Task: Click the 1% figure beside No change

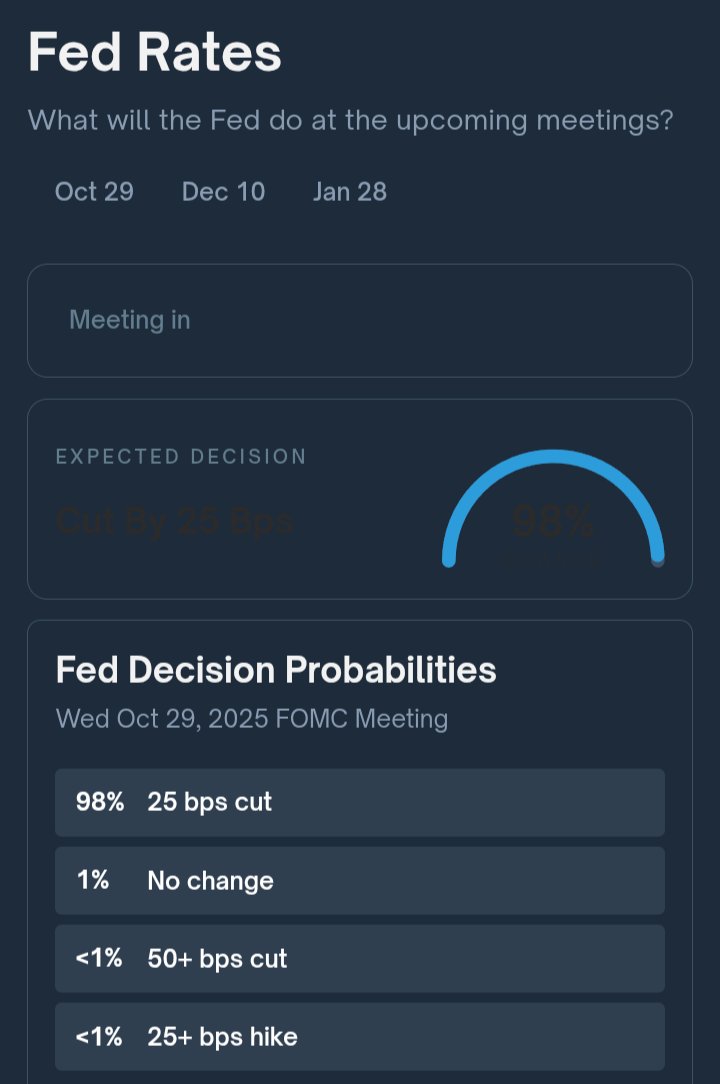Action: tap(93, 880)
